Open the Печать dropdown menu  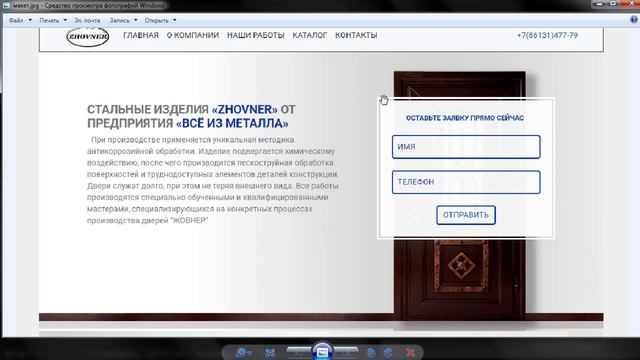(x=53, y=20)
